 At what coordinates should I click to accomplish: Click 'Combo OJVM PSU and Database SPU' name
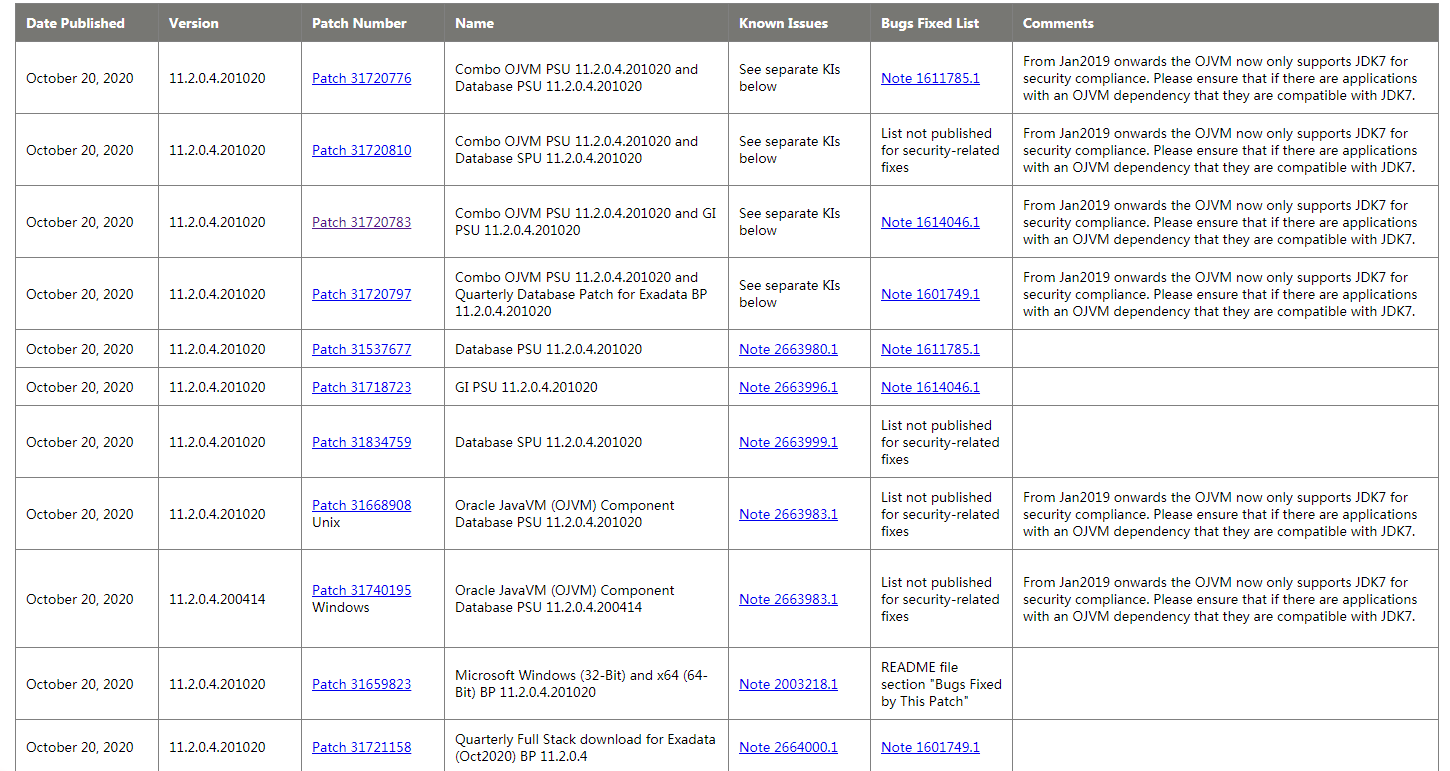pyautogui.click(x=576, y=150)
